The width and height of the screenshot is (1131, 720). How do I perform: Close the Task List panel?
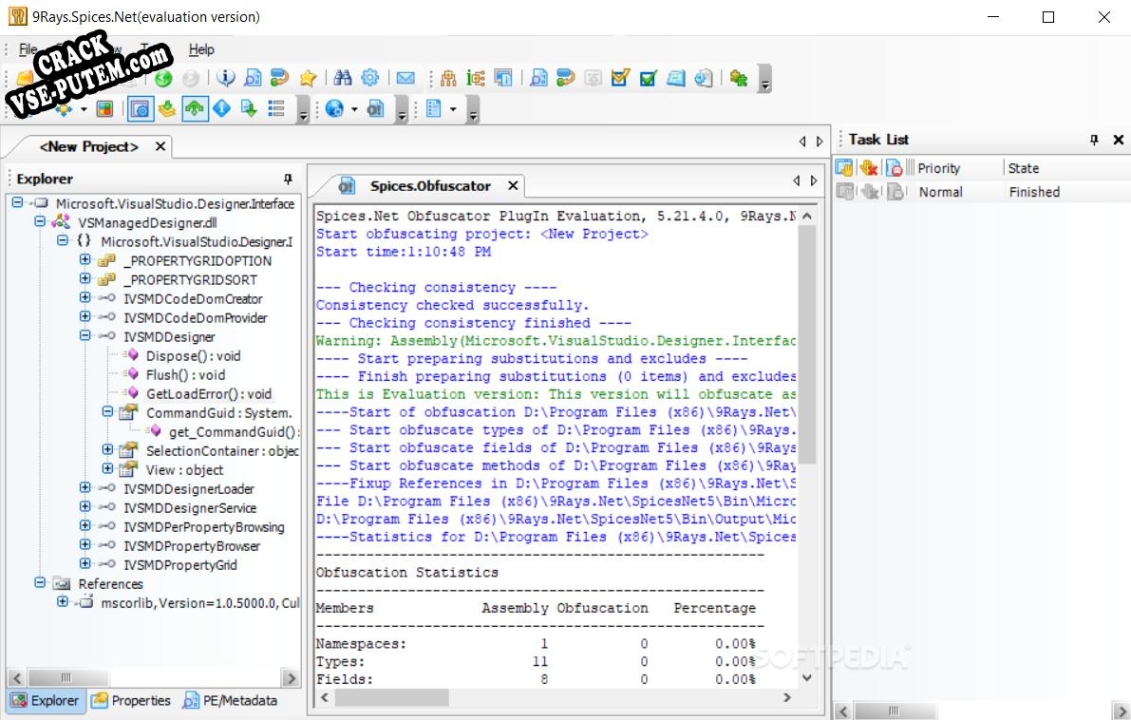[1118, 139]
